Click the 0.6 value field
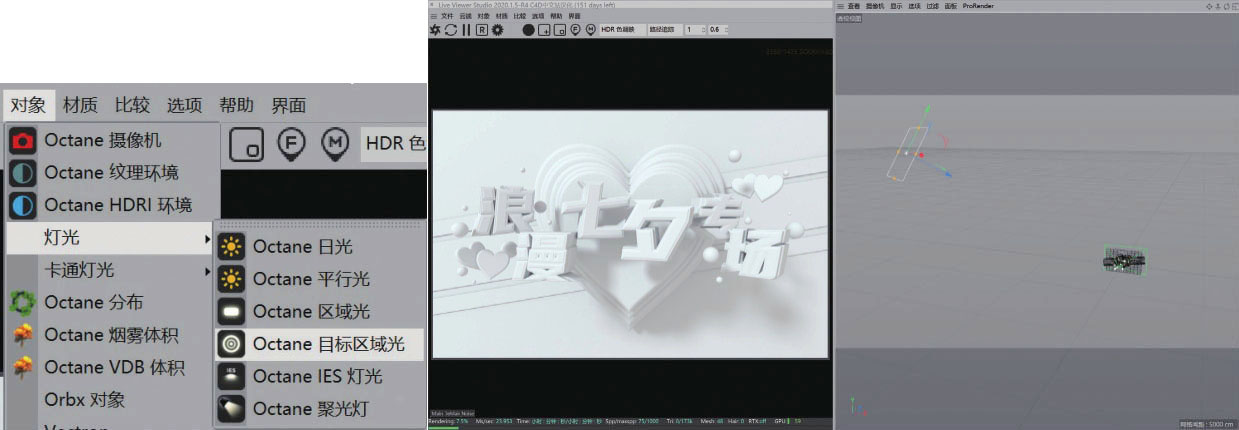The width and height of the screenshot is (1239, 430). pyautogui.click(x=718, y=30)
